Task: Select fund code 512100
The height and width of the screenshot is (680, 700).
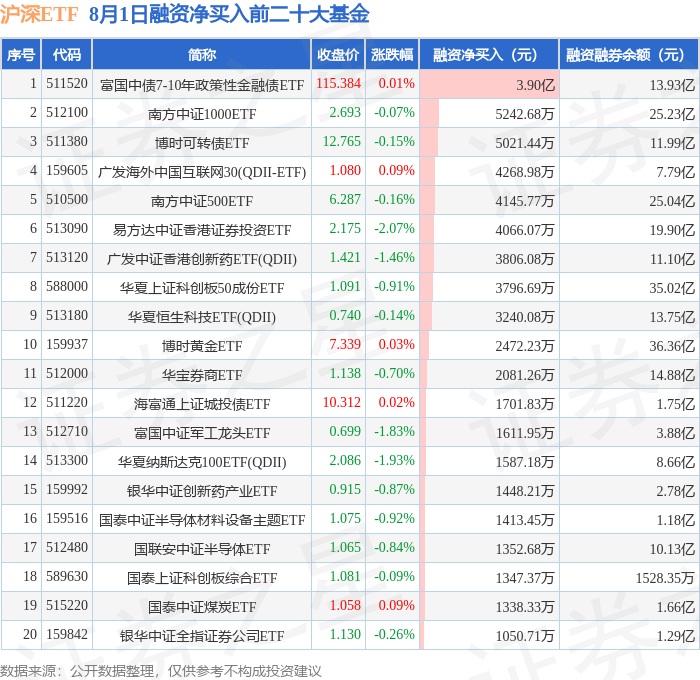Action: (x=67, y=113)
